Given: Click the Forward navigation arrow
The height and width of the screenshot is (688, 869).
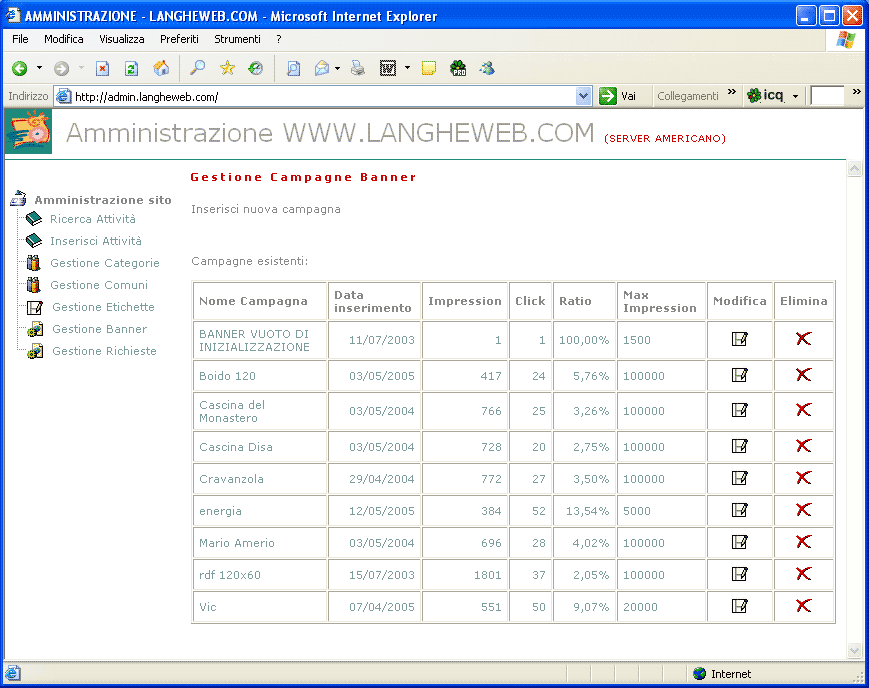Looking at the screenshot, I should click(x=62, y=69).
